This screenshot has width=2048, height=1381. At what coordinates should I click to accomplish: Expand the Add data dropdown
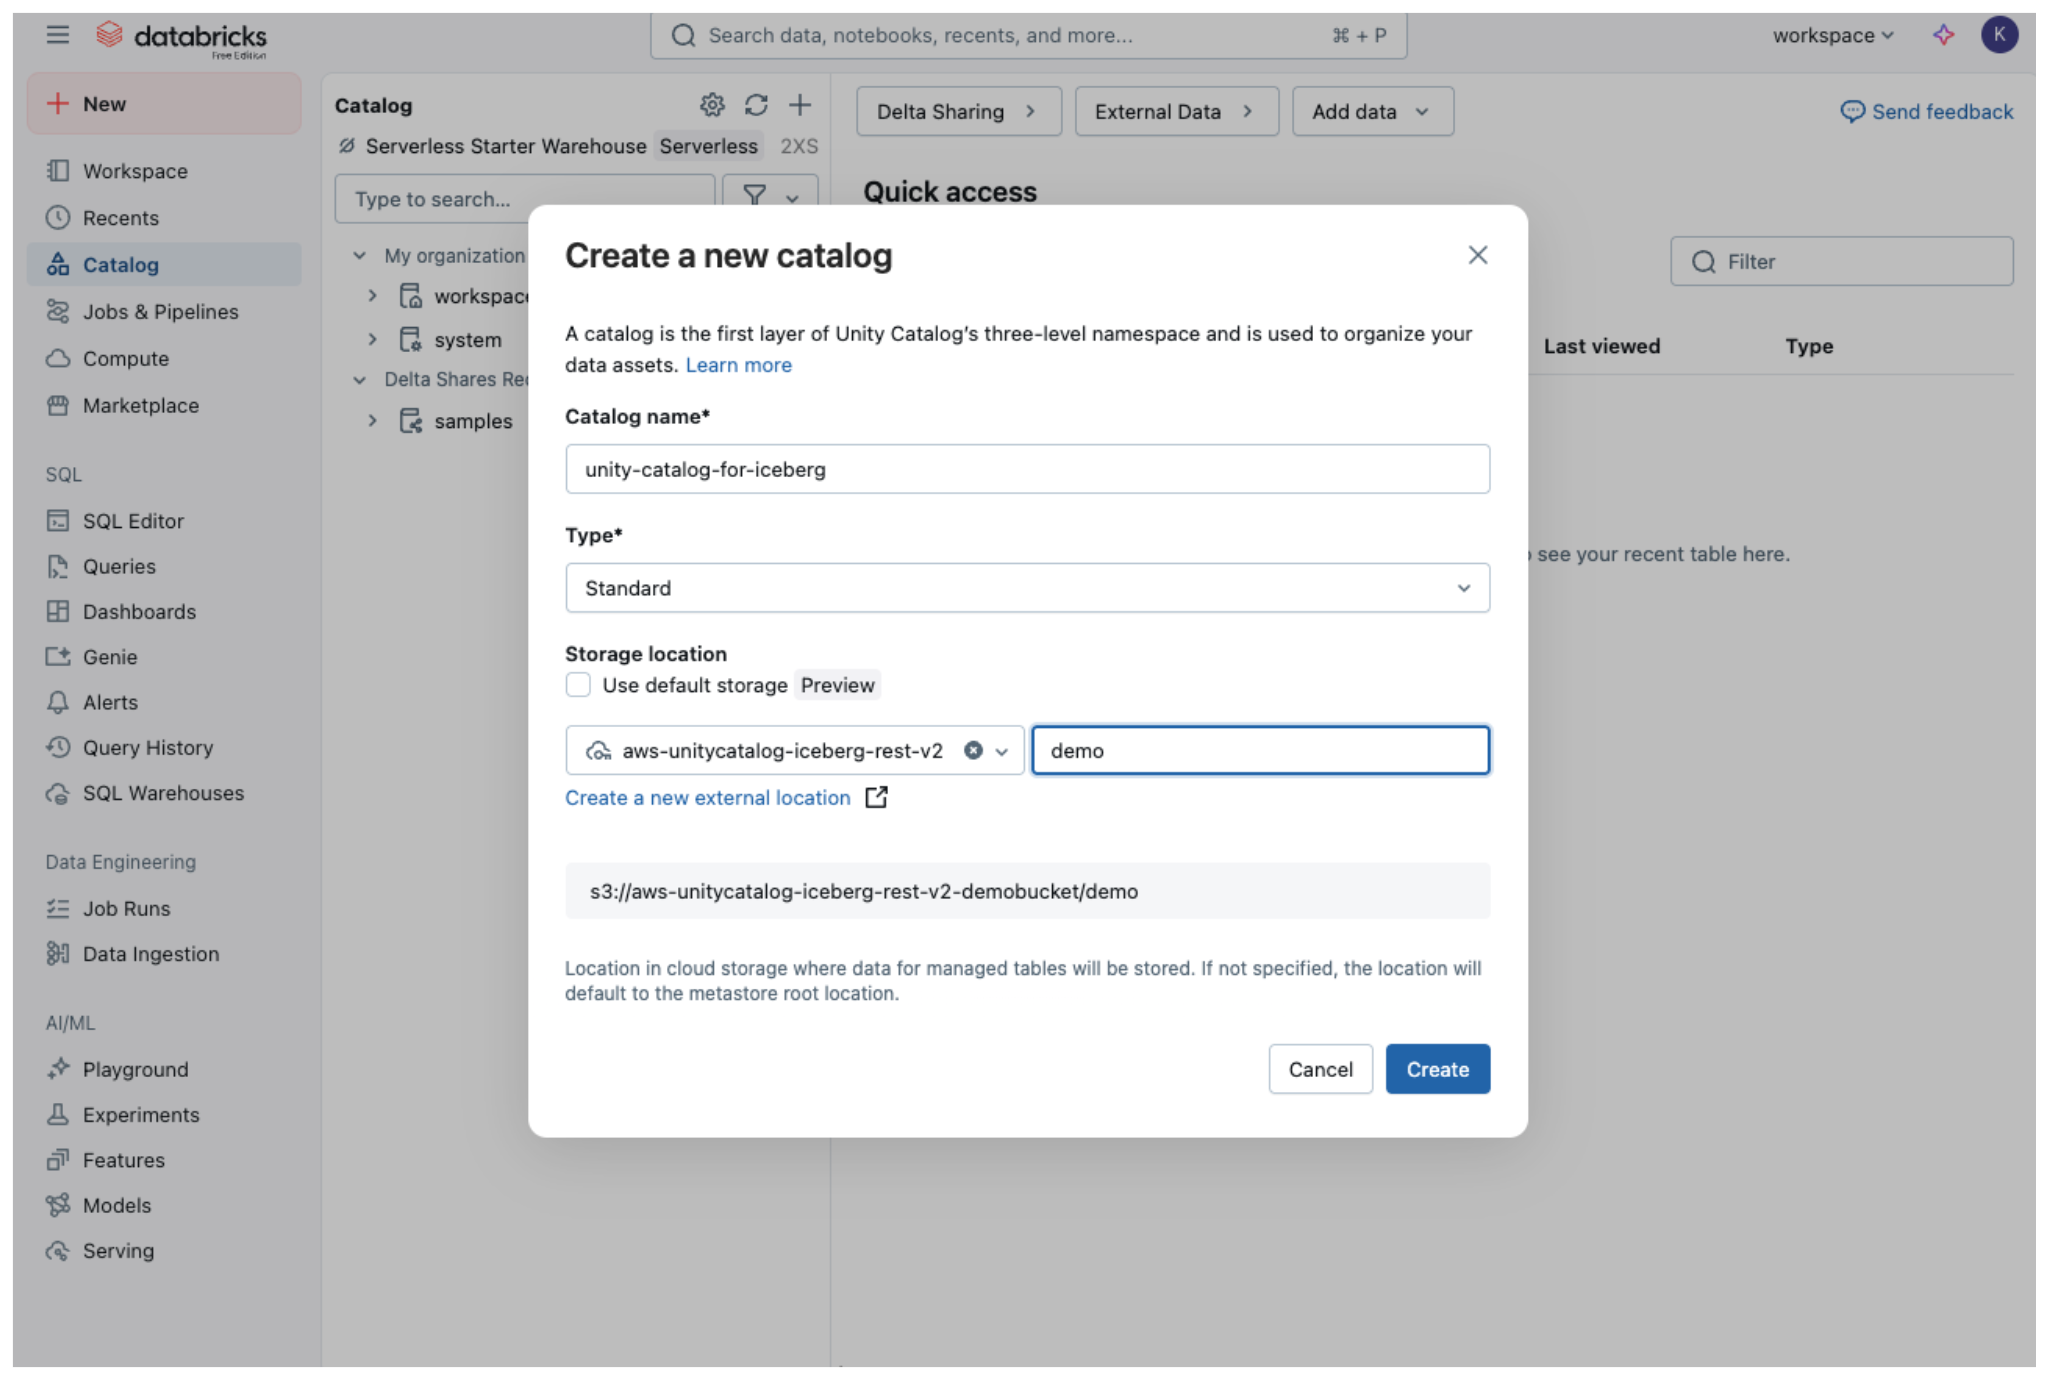pos(1371,111)
